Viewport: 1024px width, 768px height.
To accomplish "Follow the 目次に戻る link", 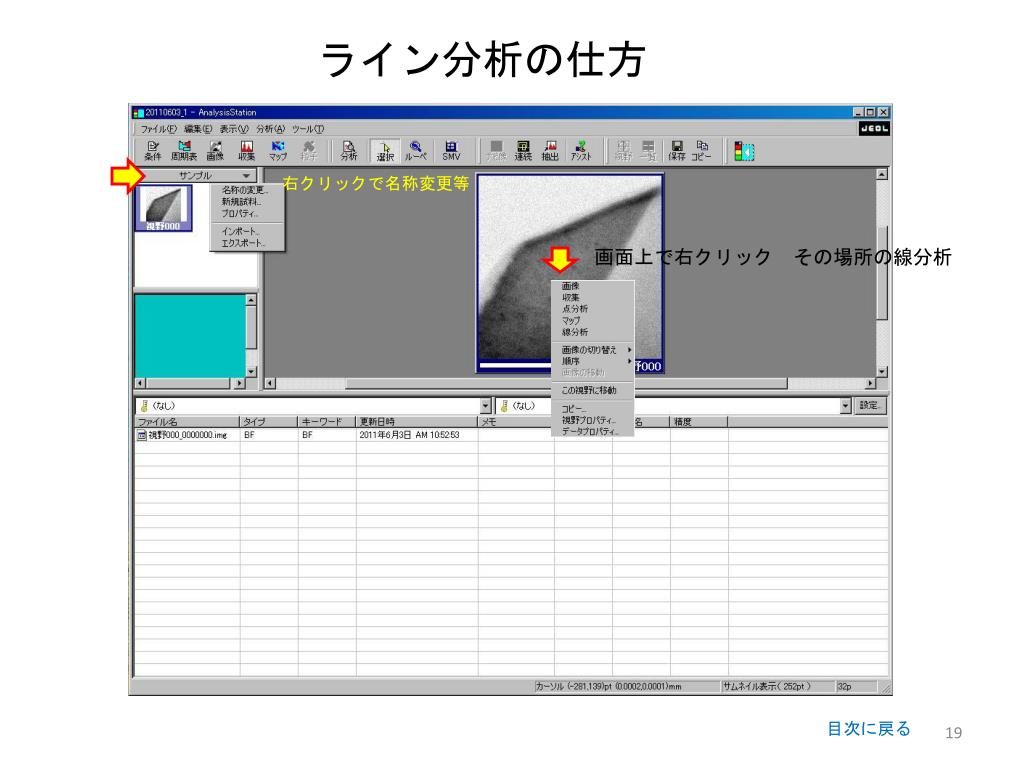I will 869,728.
